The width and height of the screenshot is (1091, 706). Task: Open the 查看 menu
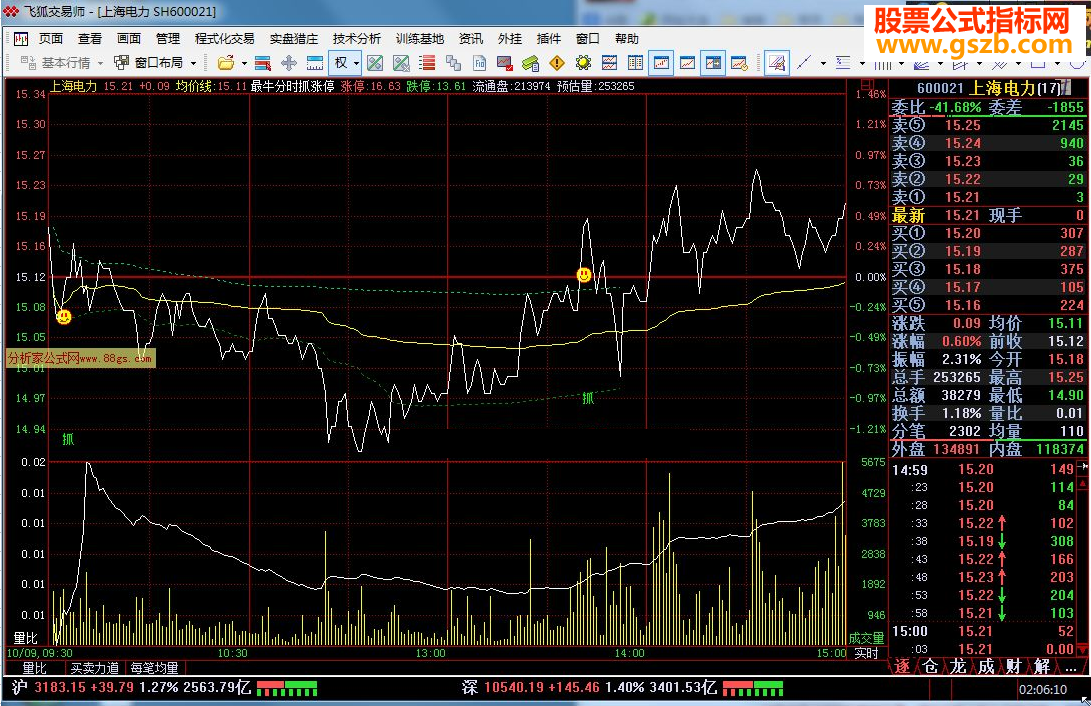(90, 39)
